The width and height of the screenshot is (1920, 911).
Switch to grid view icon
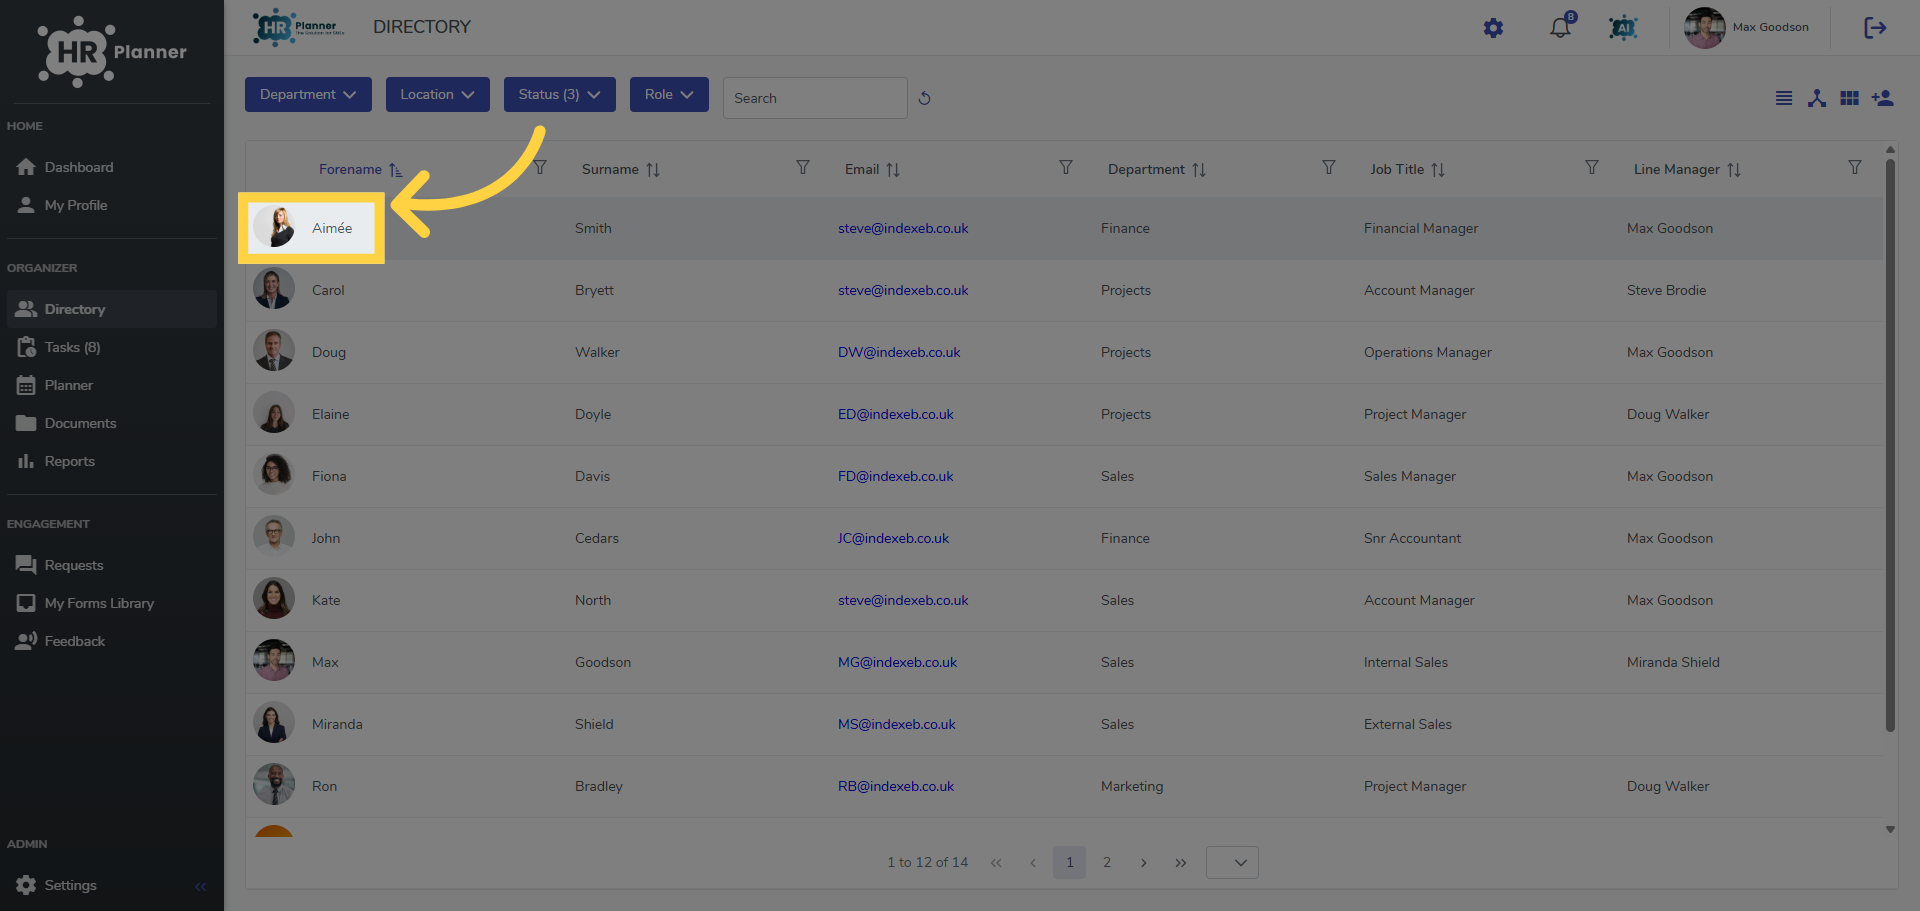pyautogui.click(x=1850, y=98)
